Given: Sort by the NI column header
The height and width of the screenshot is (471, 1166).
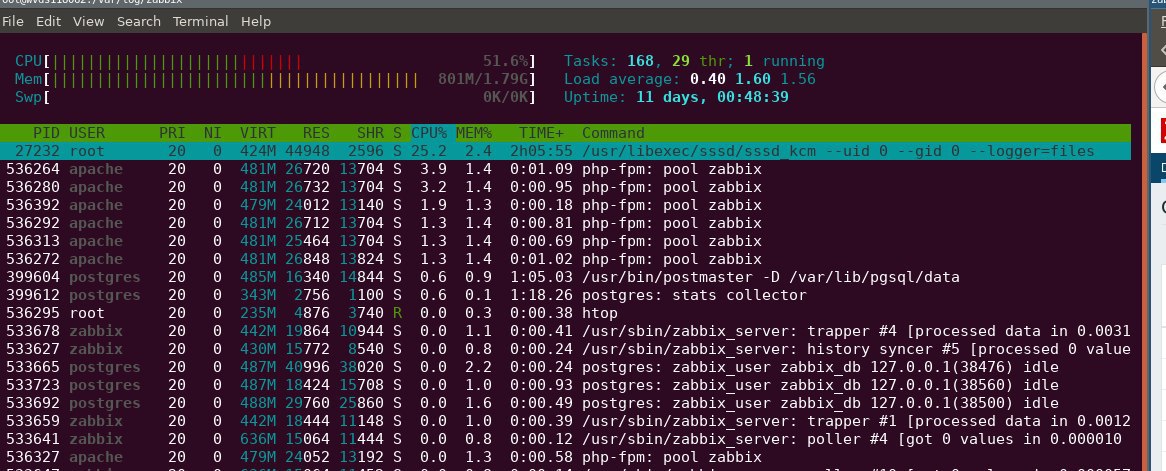Looking at the screenshot, I should (x=213, y=133).
